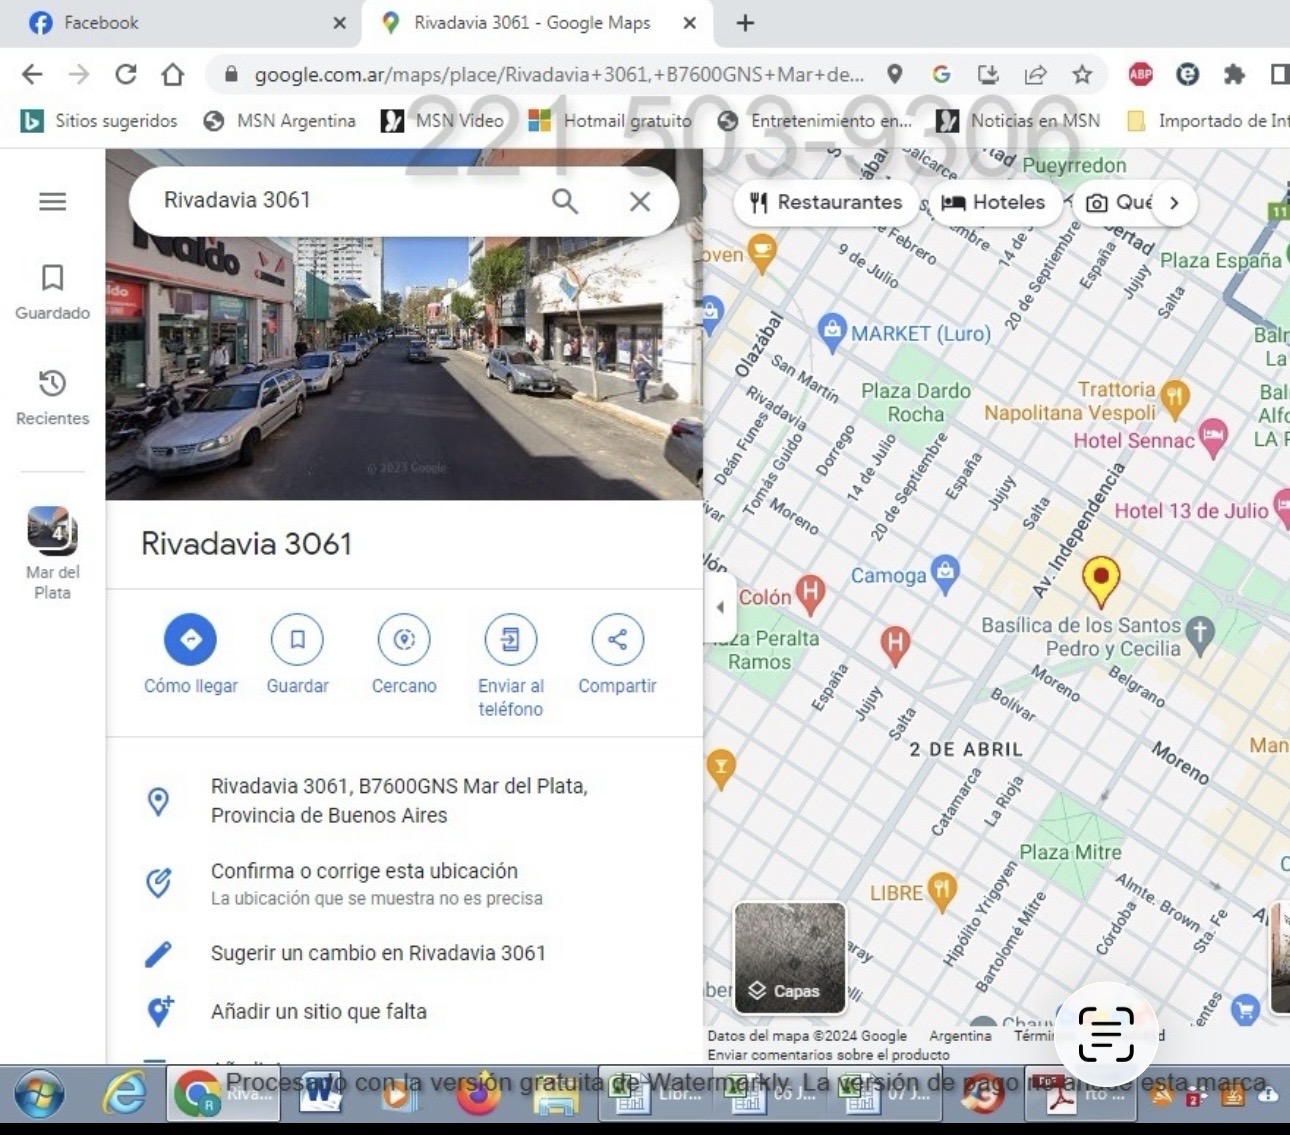This screenshot has width=1290, height=1135.
Task: Open Hotmail gratuito bookmark
Action: pos(610,121)
